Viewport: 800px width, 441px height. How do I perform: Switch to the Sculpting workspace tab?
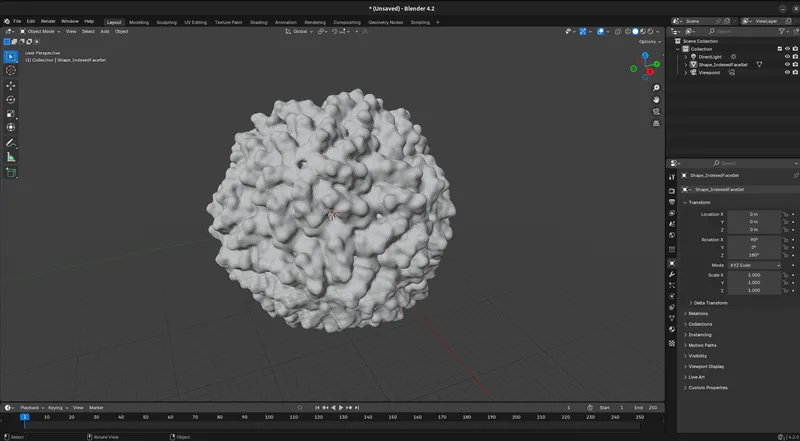[166, 22]
